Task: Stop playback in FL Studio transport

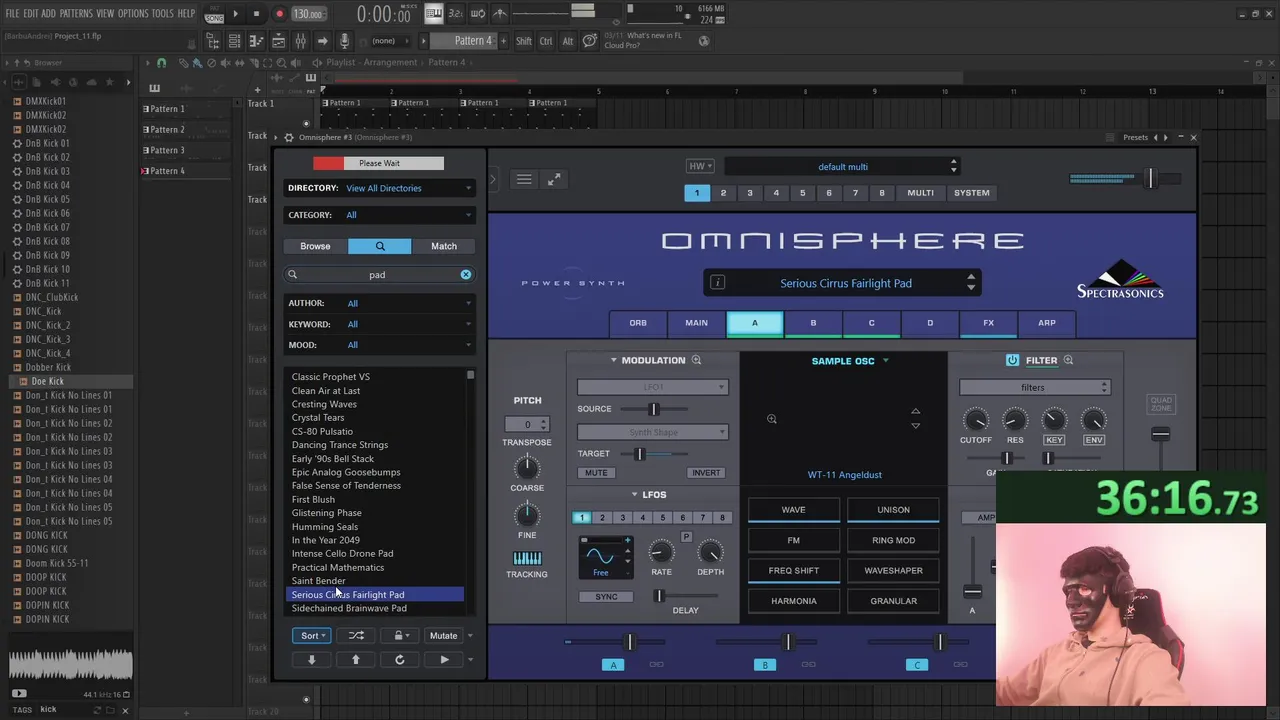Action: coord(256,14)
